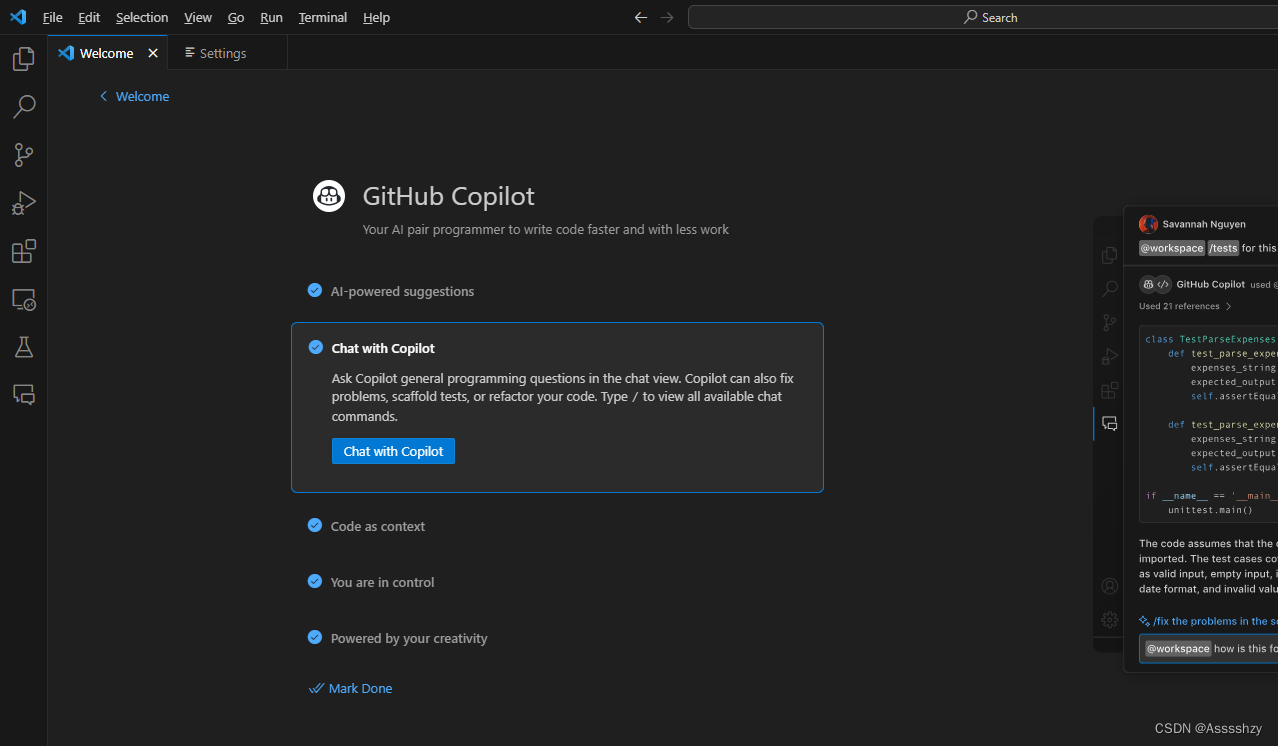Open the Remote Explorer view
The height and width of the screenshot is (746, 1278).
(23, 299)
